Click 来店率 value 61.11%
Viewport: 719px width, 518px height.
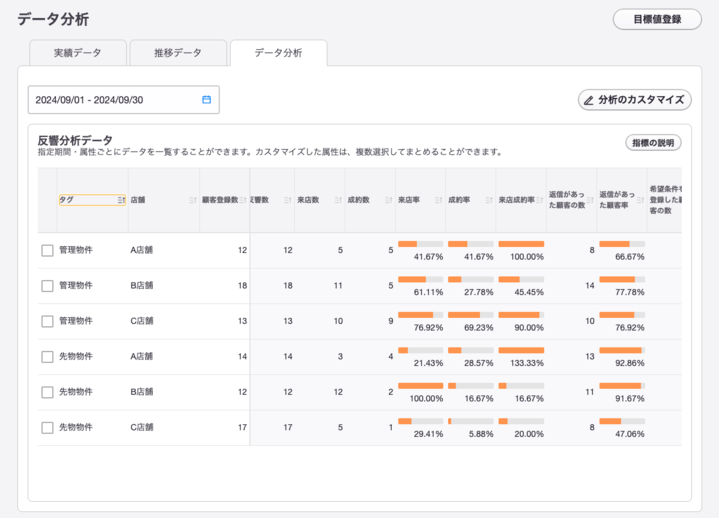pos(428,292)
